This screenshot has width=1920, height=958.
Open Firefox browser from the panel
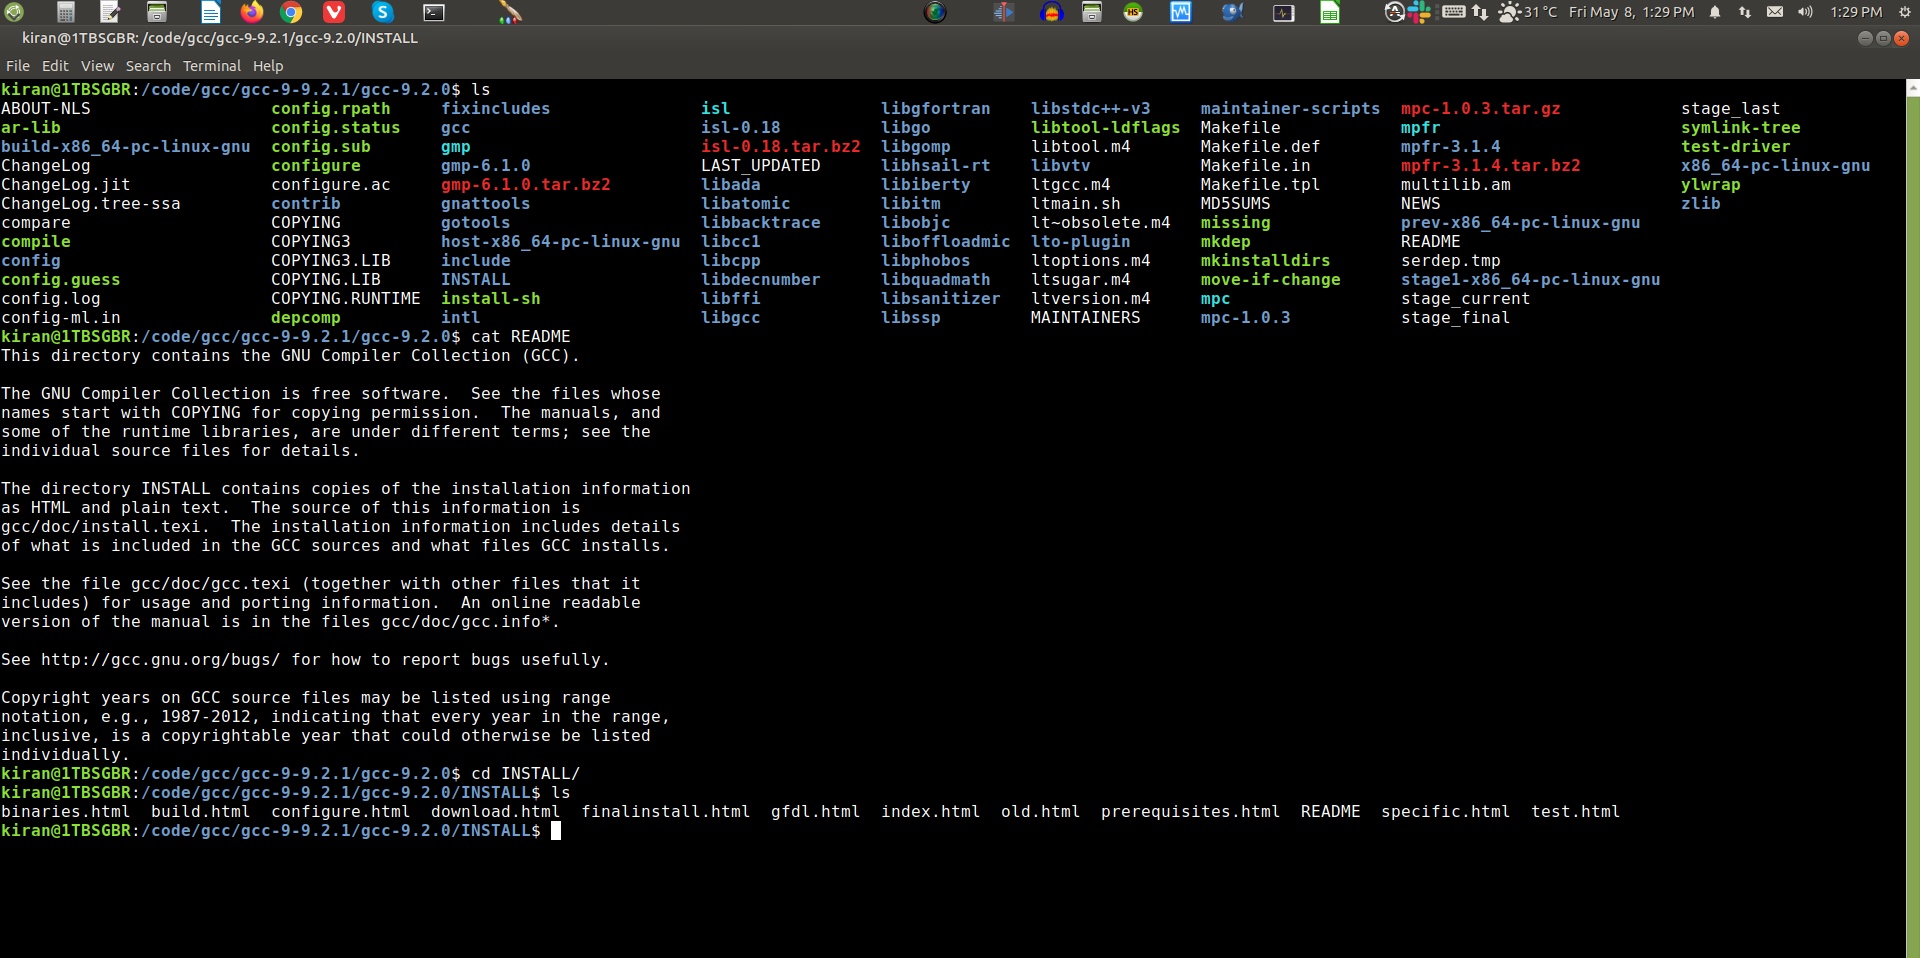pyautogui.click(x=252, y=12)
